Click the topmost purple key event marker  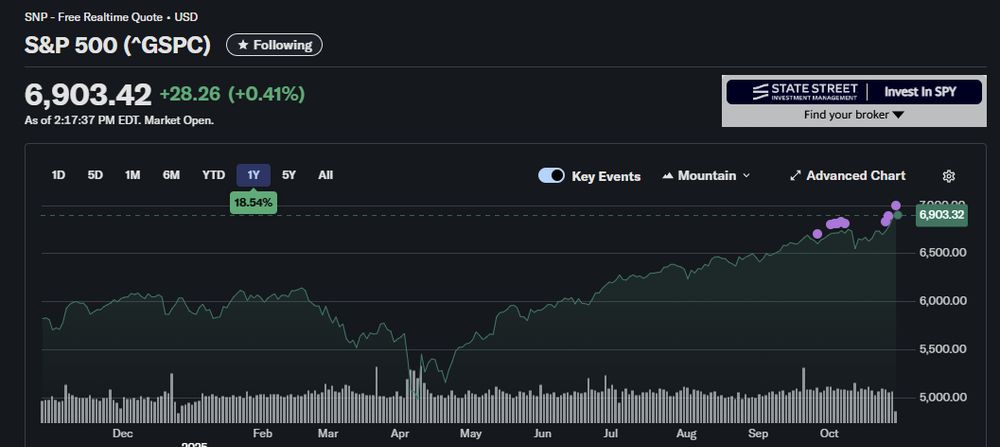click(x=896, y=206)
